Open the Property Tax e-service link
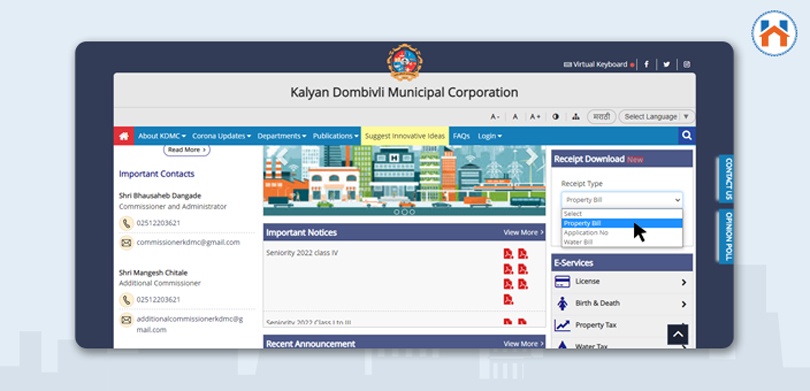Screen dimensions: 810x391 pyautogui.click(x=596, y=325)
